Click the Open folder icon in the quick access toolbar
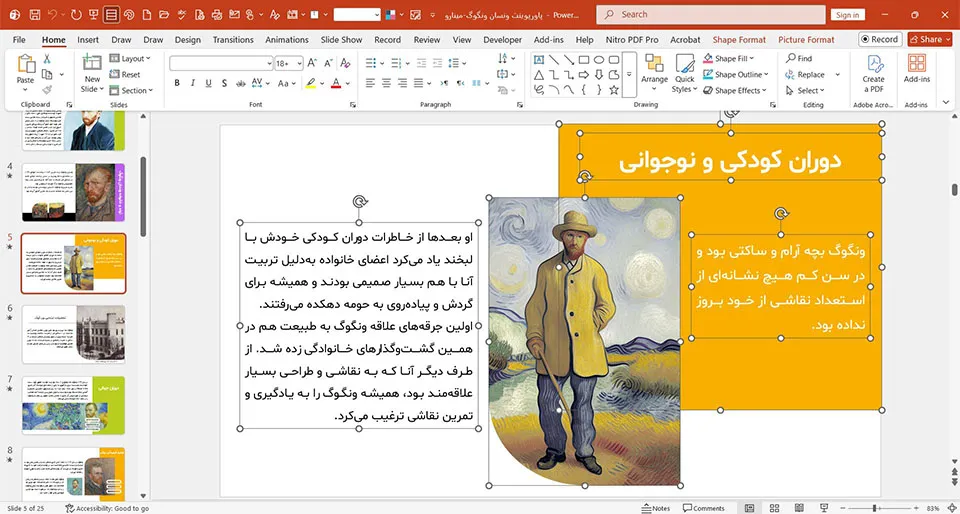Viewport: 960px width, 514px height. pos(163,14)
